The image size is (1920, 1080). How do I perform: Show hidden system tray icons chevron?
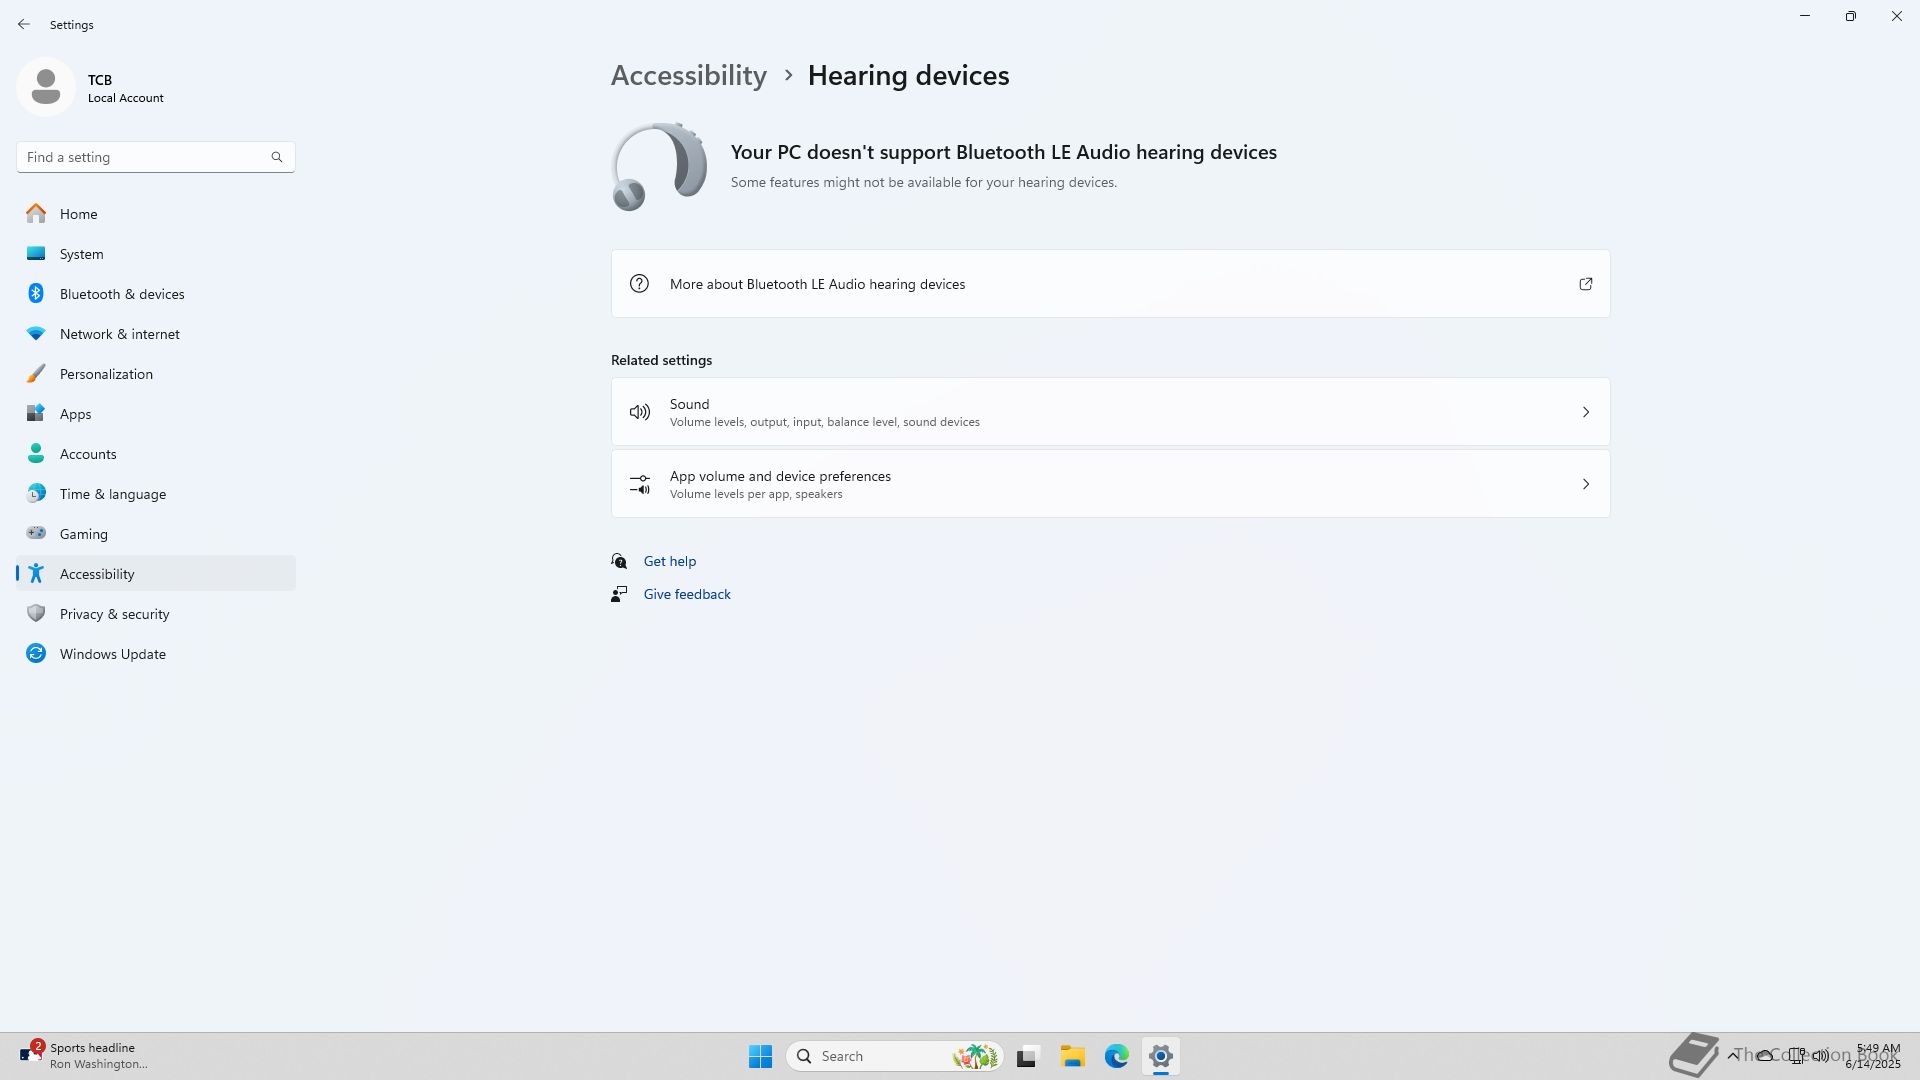click(x=1732, y=1055)
